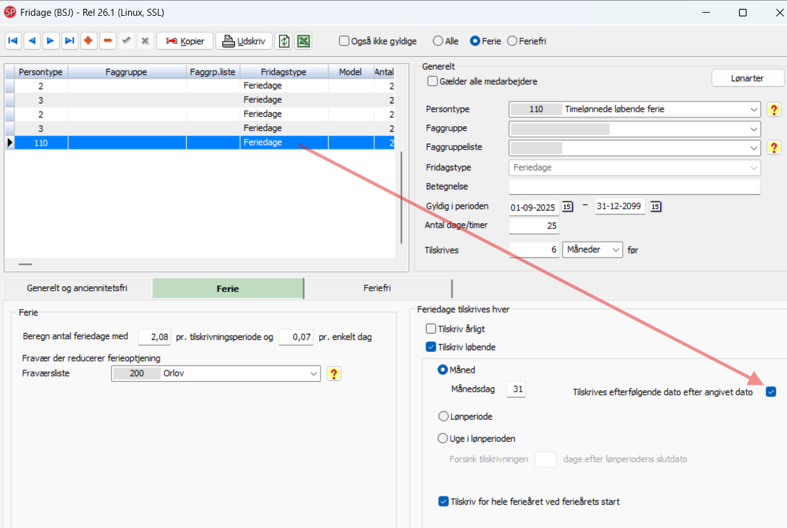Toggle Også ikke gyldige checkbox
The height and width of the screenshot is (528, 787).
344,41
